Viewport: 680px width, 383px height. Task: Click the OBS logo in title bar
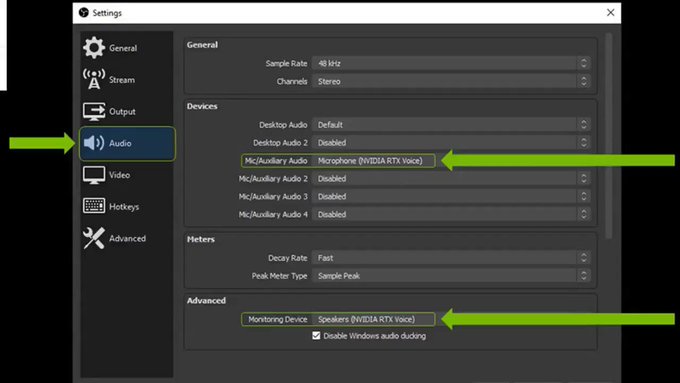click(x=84, y=13)
